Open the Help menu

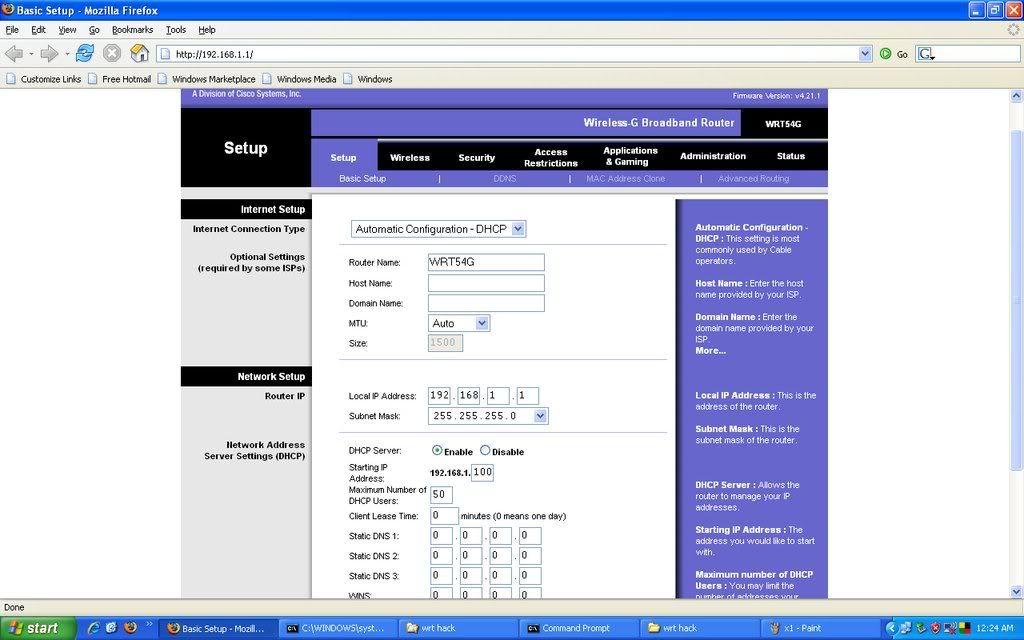tap(207, 29)
